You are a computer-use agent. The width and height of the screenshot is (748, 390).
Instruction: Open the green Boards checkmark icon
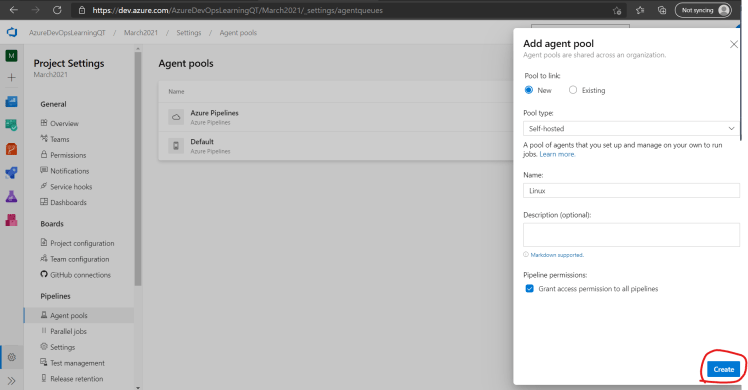click(11, 125)
